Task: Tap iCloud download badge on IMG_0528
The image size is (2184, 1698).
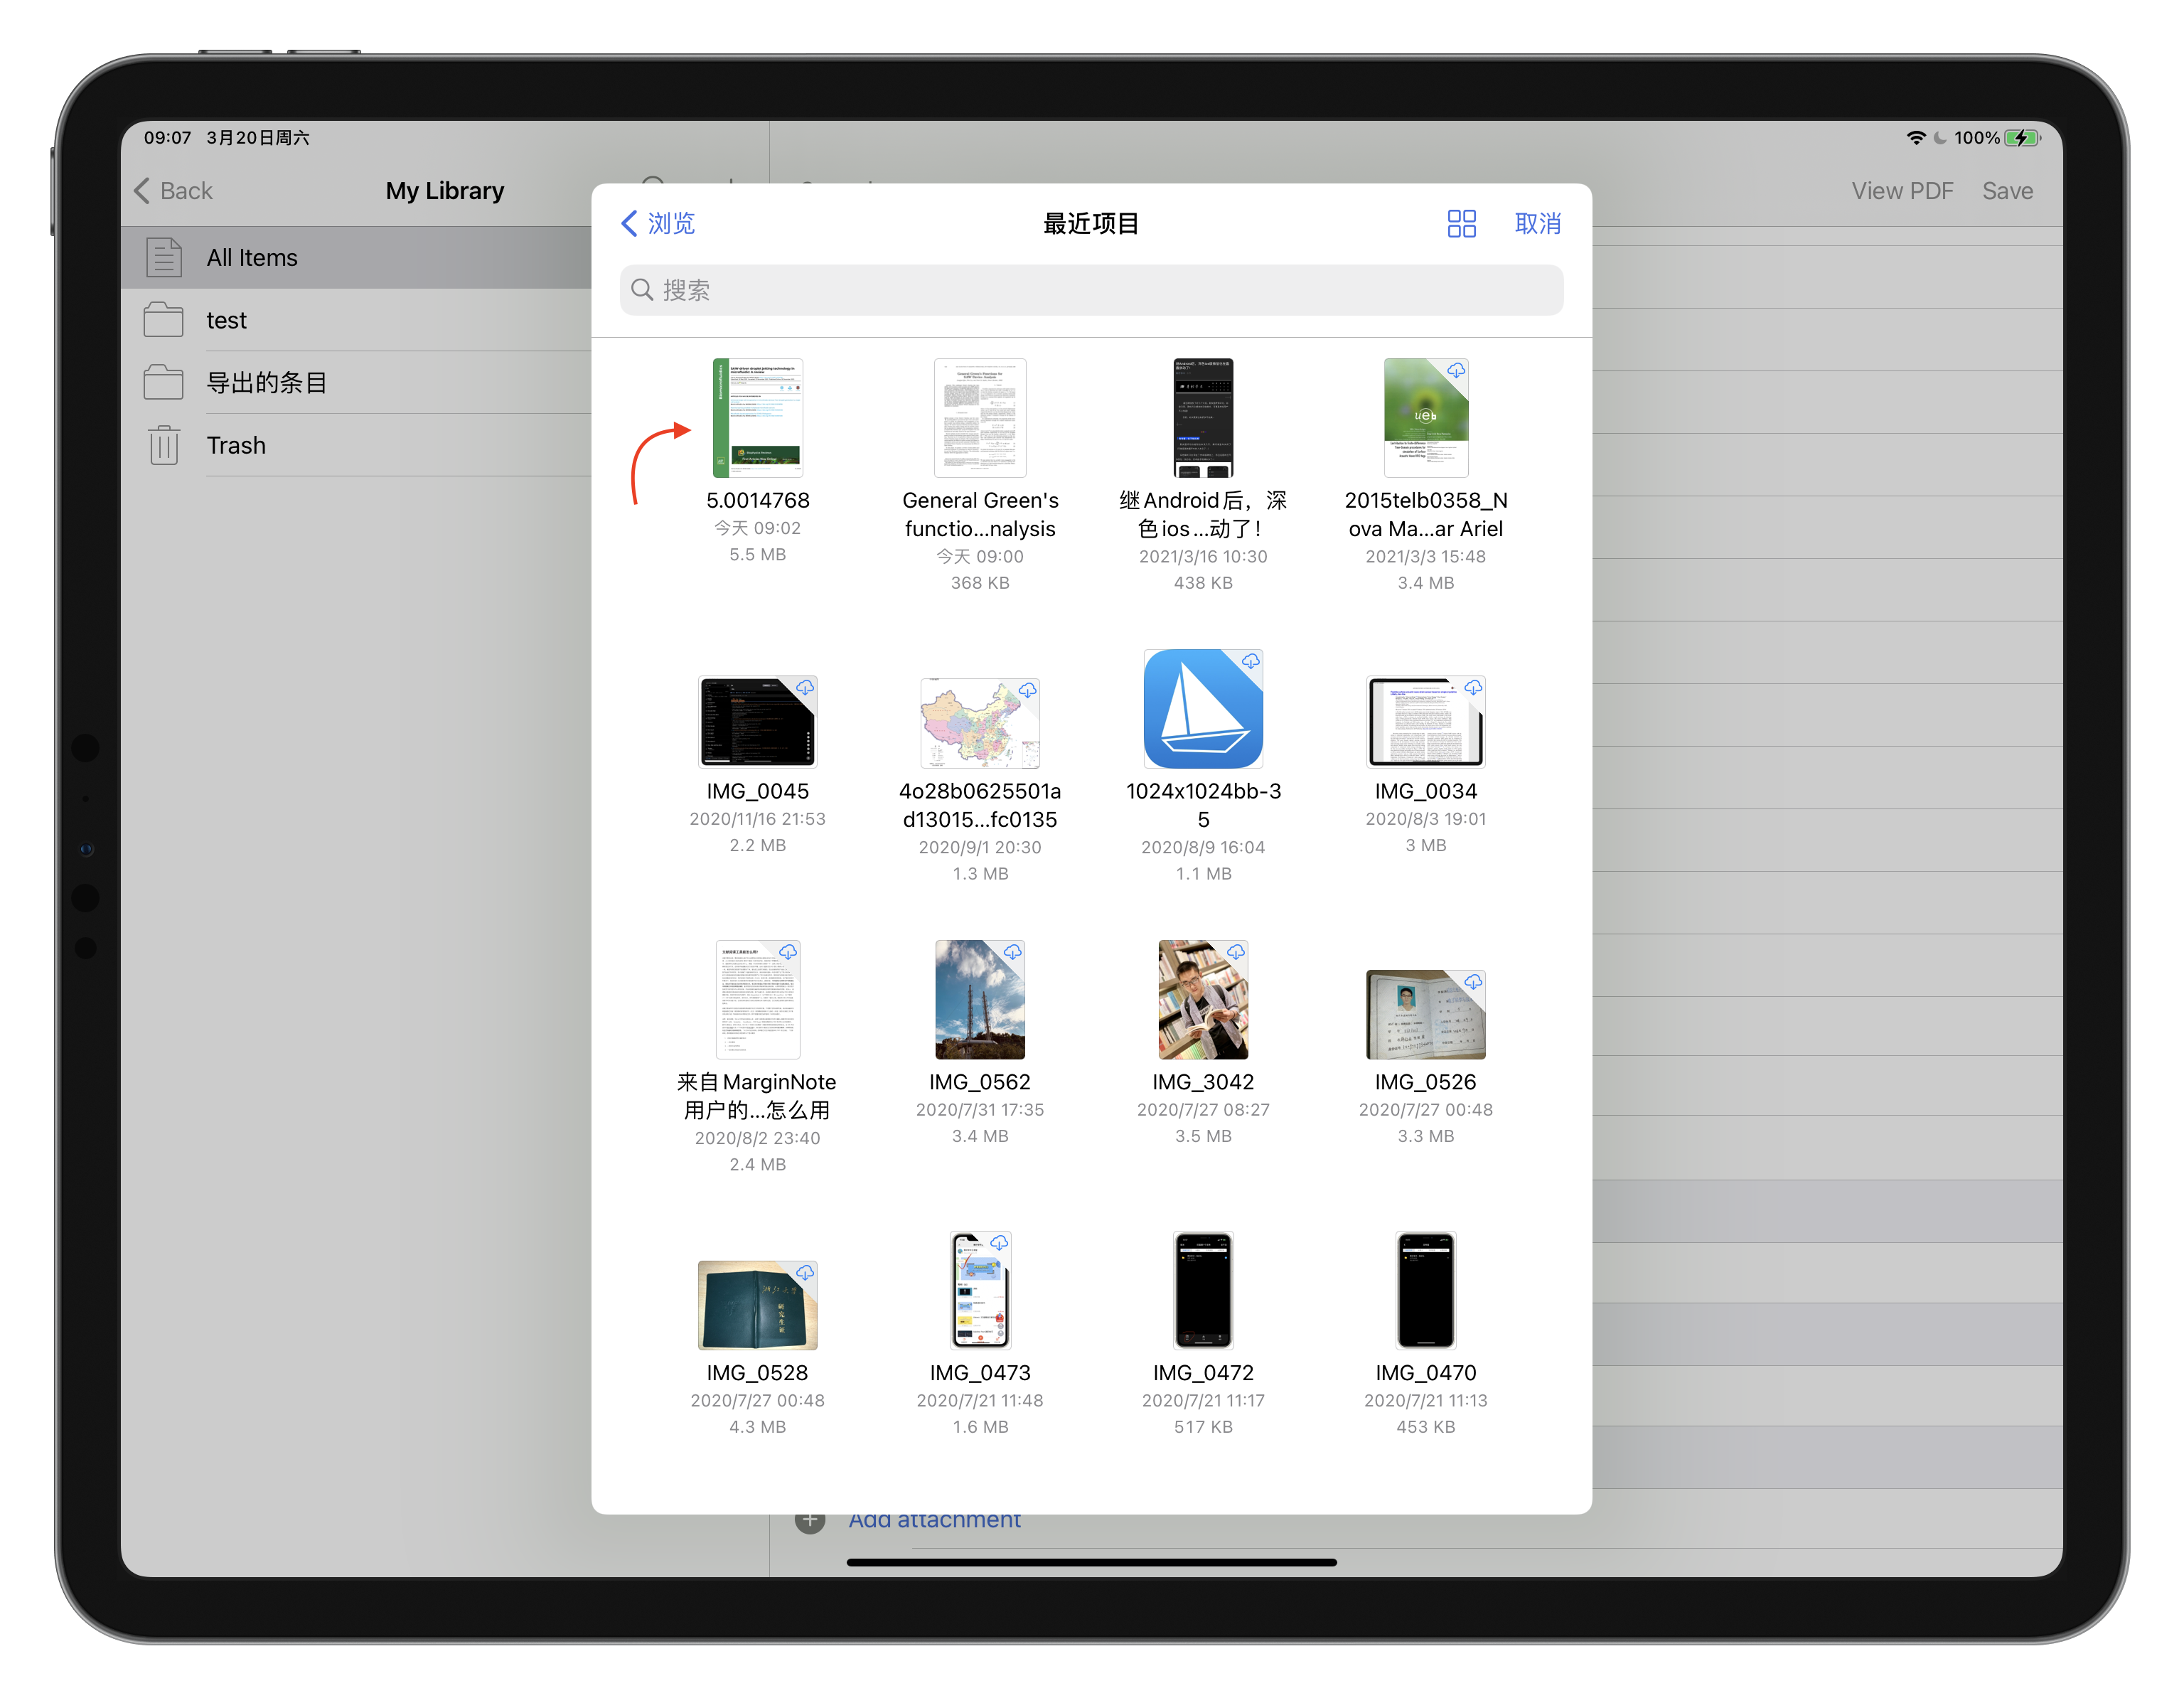Action: click(805, 1273)
